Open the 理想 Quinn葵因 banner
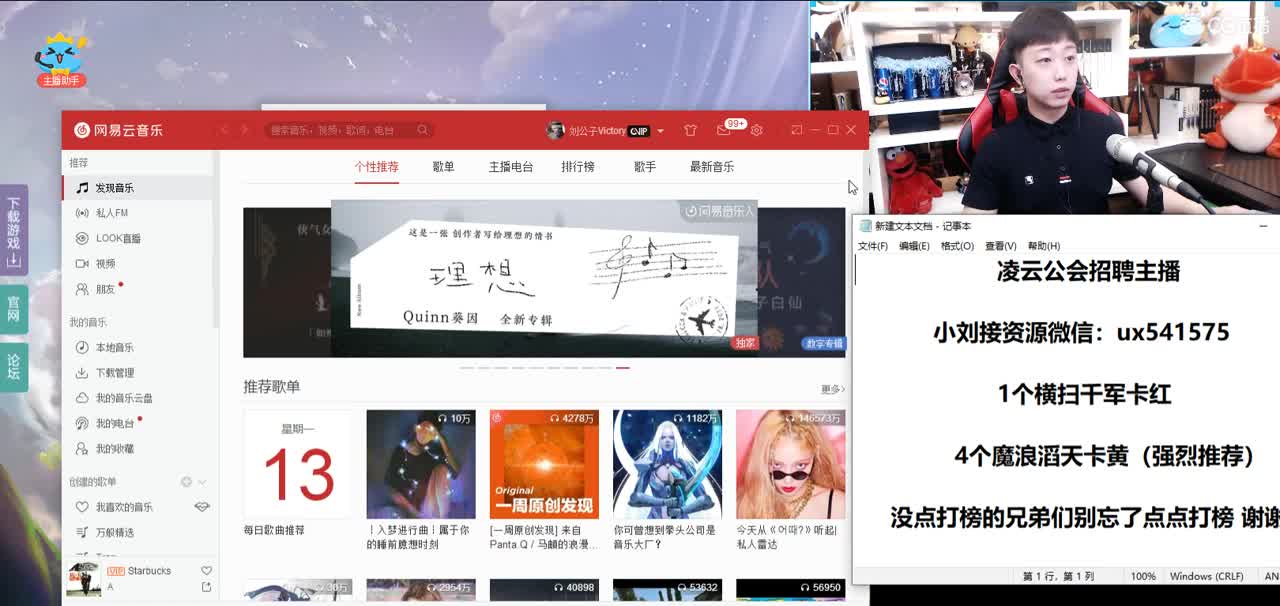This screenshot has width=1280, height=606. [x=544, y=277]
